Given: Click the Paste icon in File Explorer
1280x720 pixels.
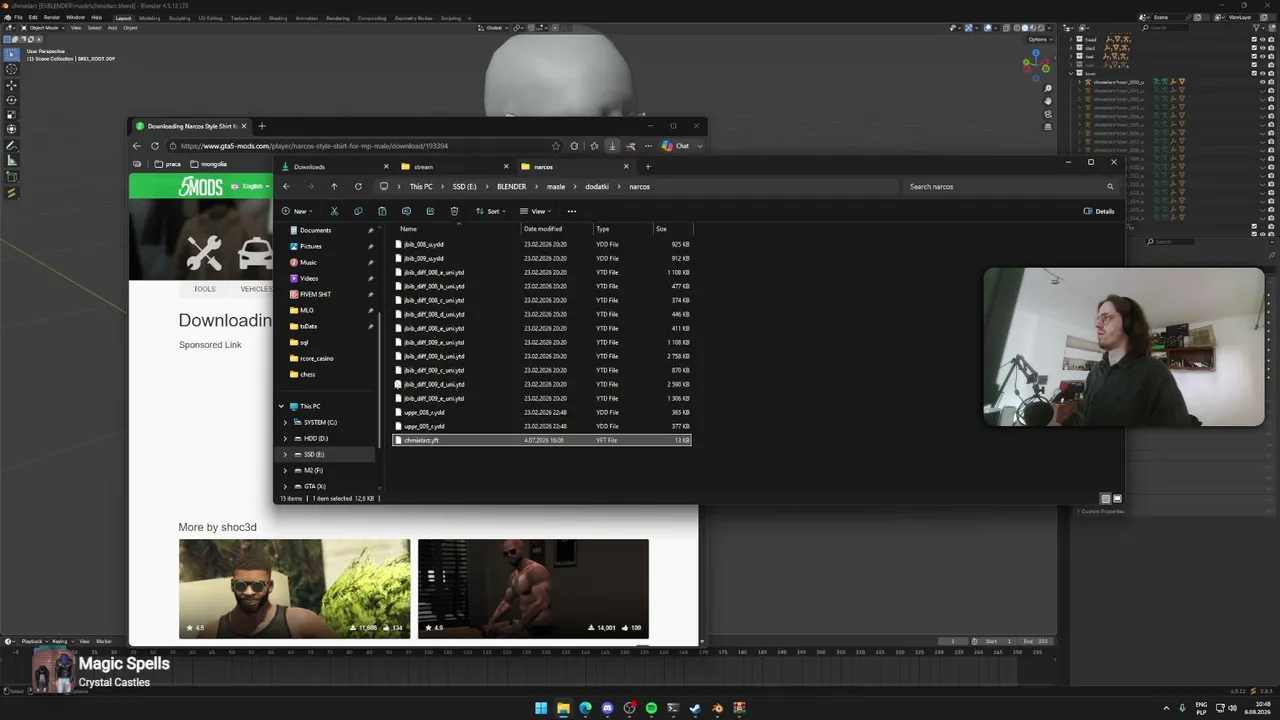Looking at the screenshot, I should pos(382,211).
